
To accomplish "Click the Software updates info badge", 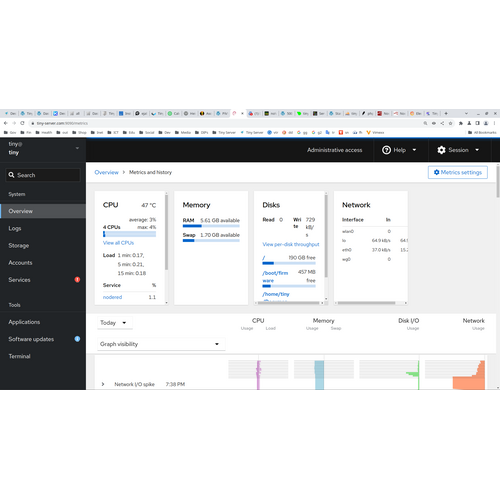I will (x=77, y=339).
